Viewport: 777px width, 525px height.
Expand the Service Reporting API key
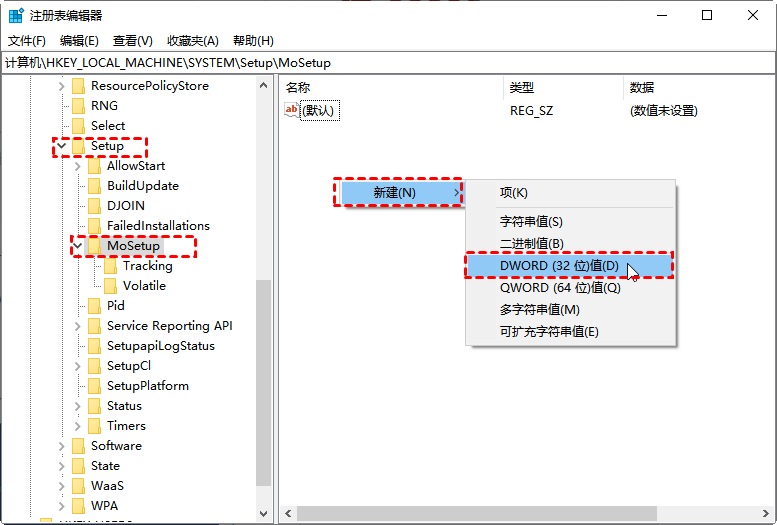[78, 326]
